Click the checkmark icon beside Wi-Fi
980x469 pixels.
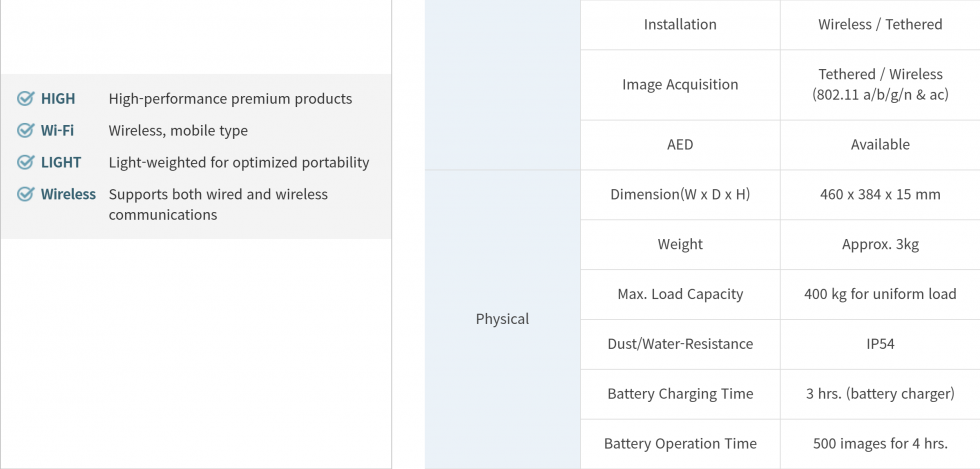26,131
